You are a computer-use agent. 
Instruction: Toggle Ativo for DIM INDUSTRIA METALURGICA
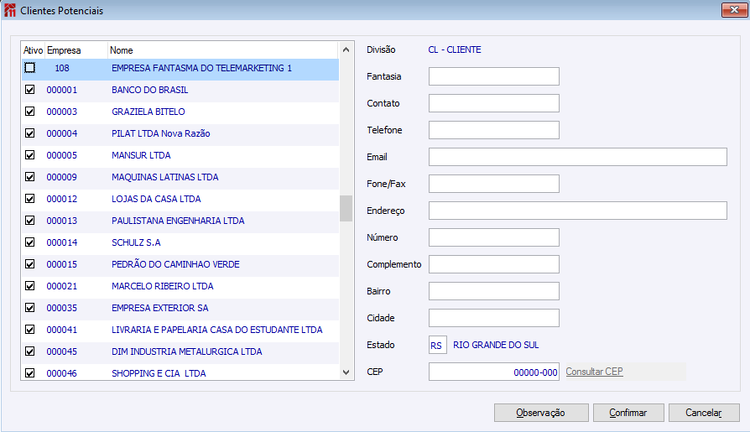pyautogui.click(x=30, y=351)
